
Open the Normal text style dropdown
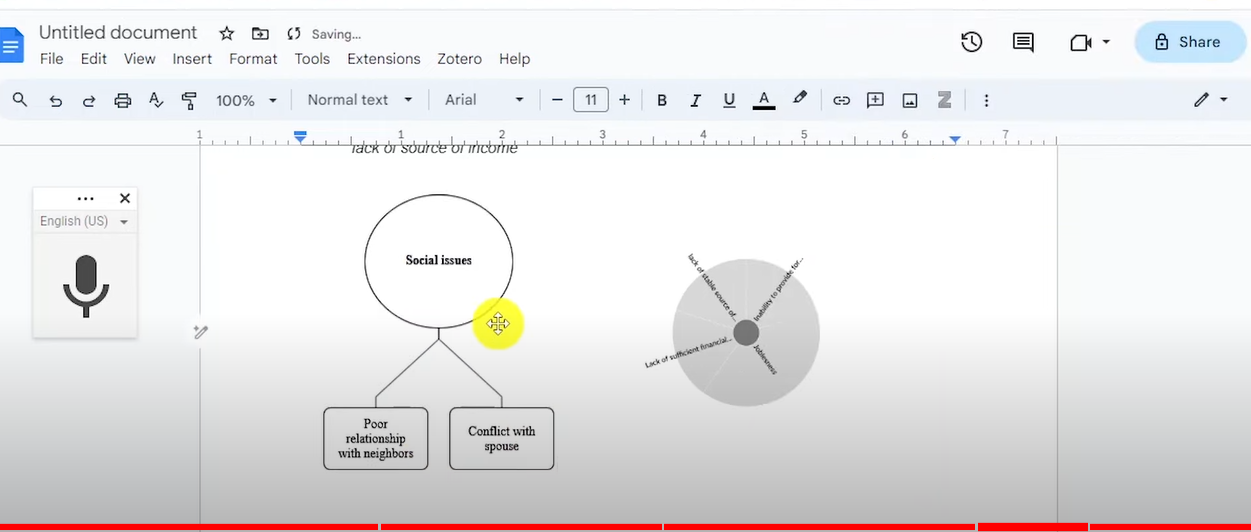[360, 100]
